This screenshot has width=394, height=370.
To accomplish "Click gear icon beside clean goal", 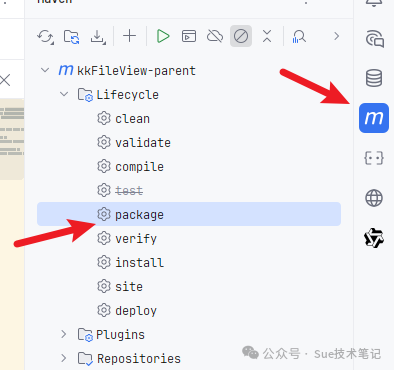I will point(104,118).
